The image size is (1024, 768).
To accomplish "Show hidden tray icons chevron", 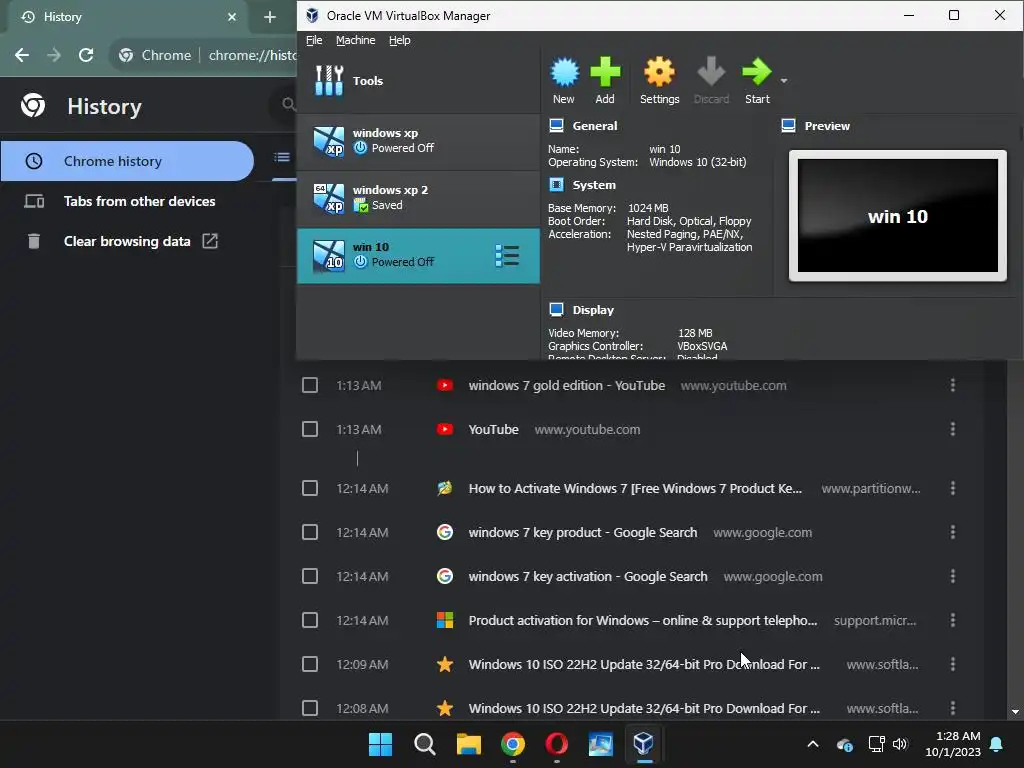I will pos(813,744).
